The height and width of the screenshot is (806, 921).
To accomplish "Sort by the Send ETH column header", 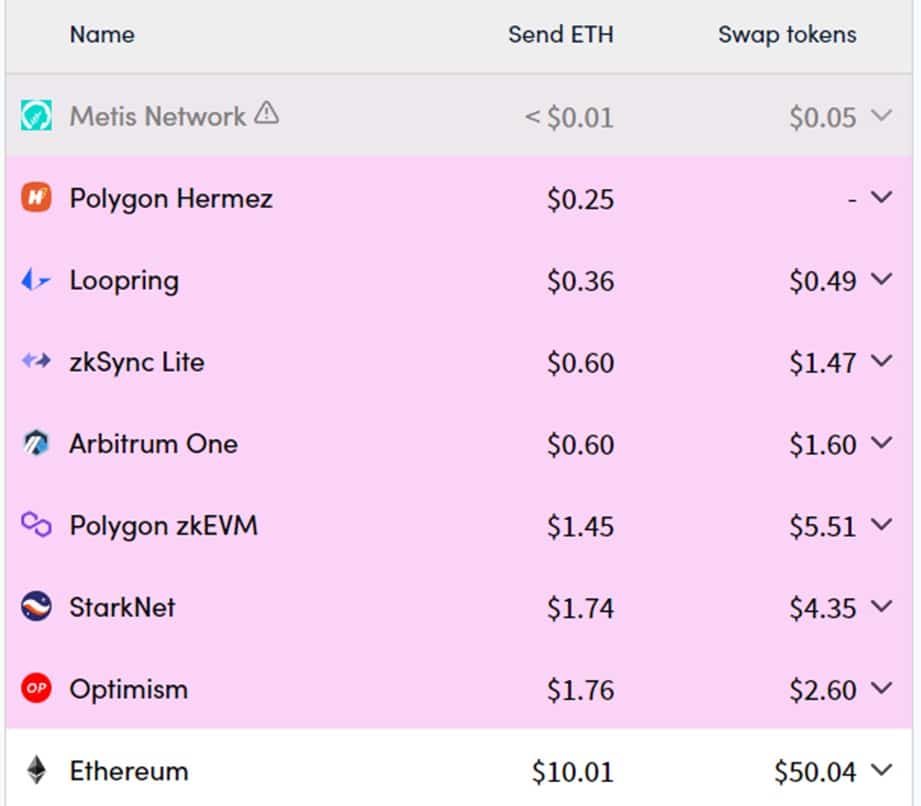I will [561, 35].
